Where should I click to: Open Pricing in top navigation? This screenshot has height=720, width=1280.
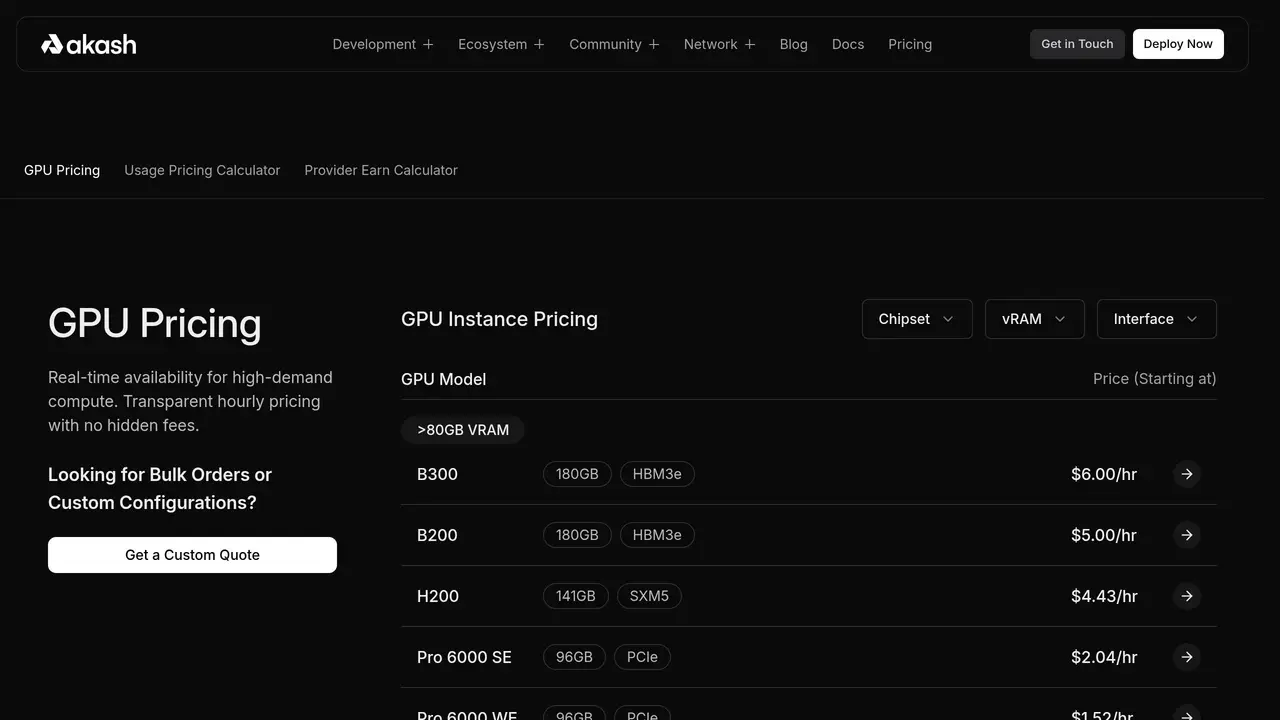(910, 44)
